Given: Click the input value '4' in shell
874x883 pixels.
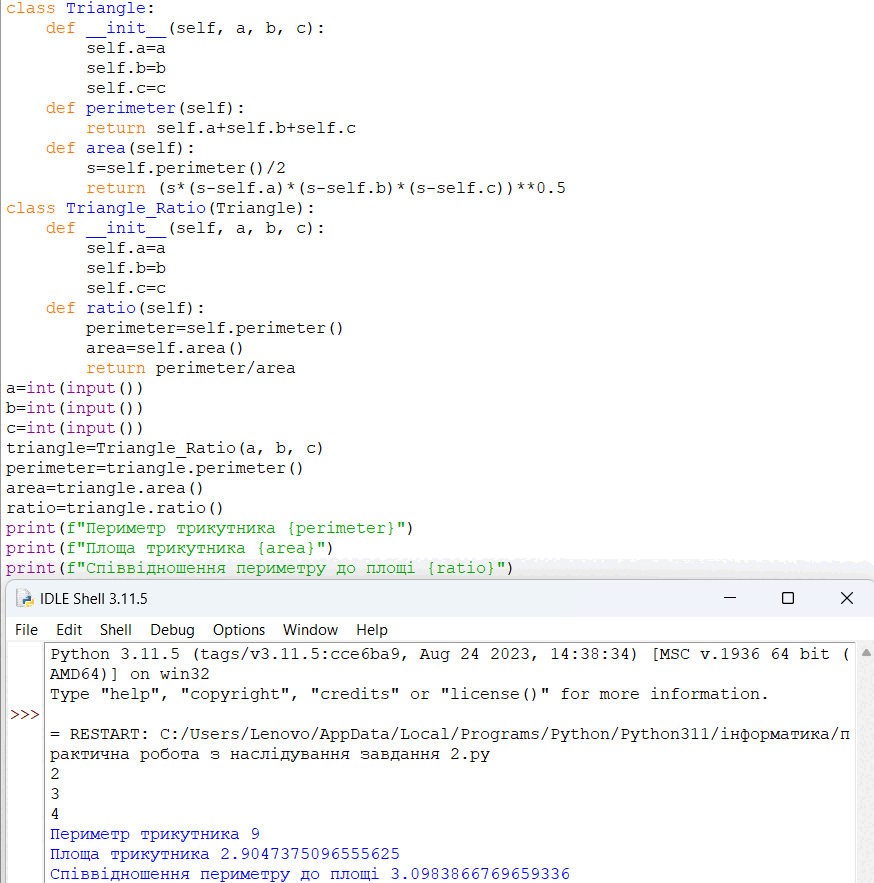Looking at the screenshot, I should [55, 814].
